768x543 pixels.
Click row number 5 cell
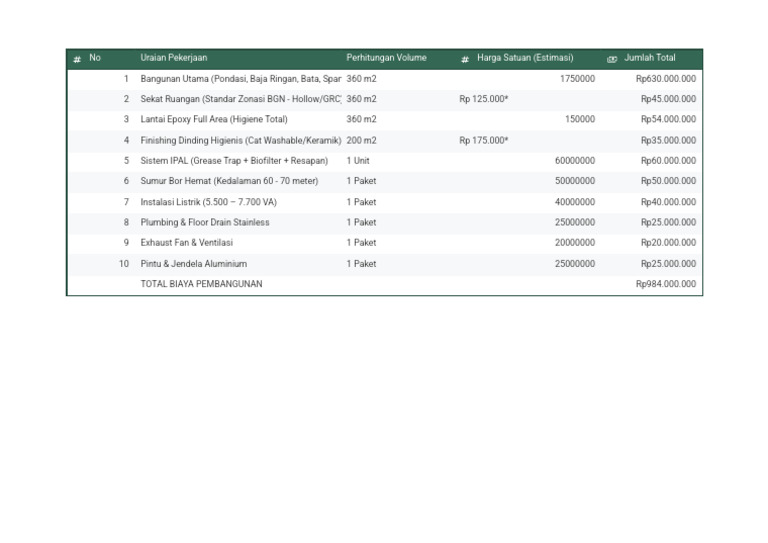(126, 161)
